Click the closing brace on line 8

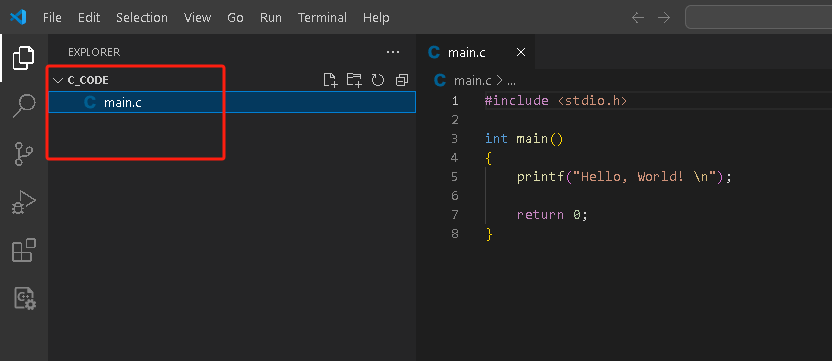pos(489,234)
